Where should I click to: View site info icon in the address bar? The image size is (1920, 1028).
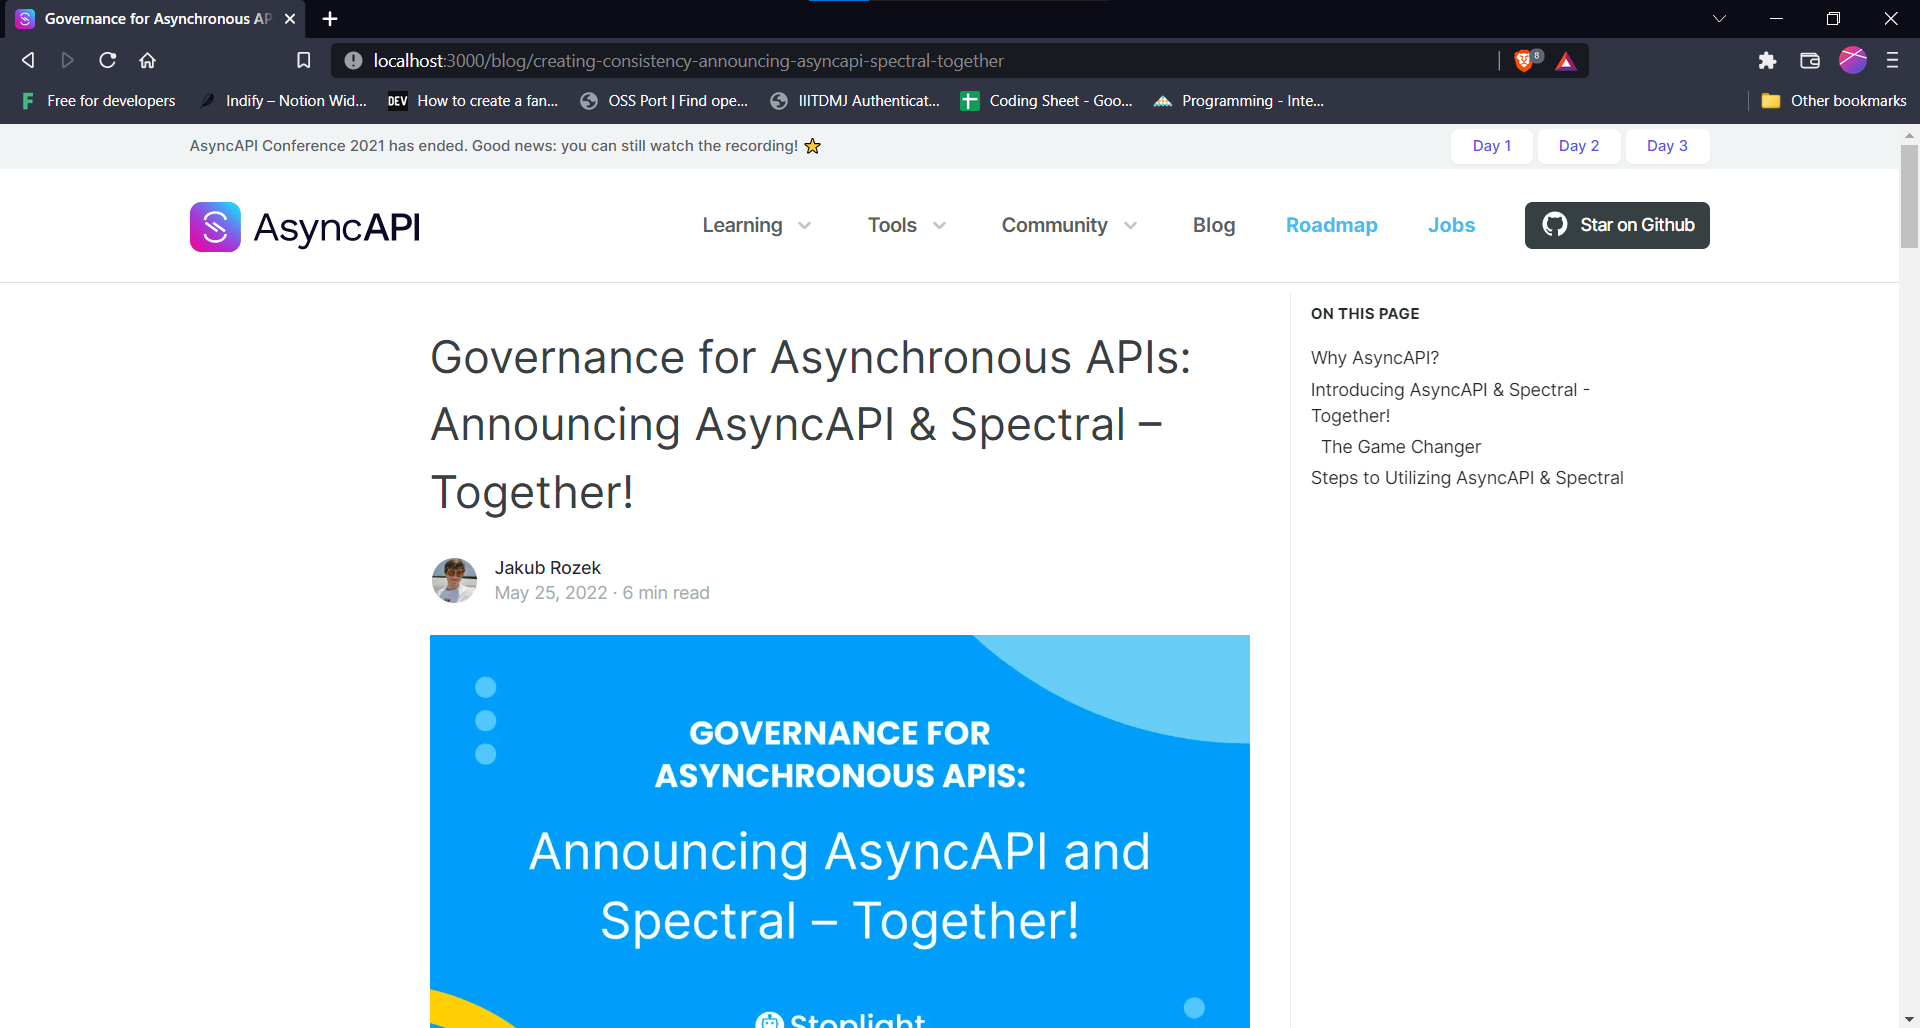(353, 61)
